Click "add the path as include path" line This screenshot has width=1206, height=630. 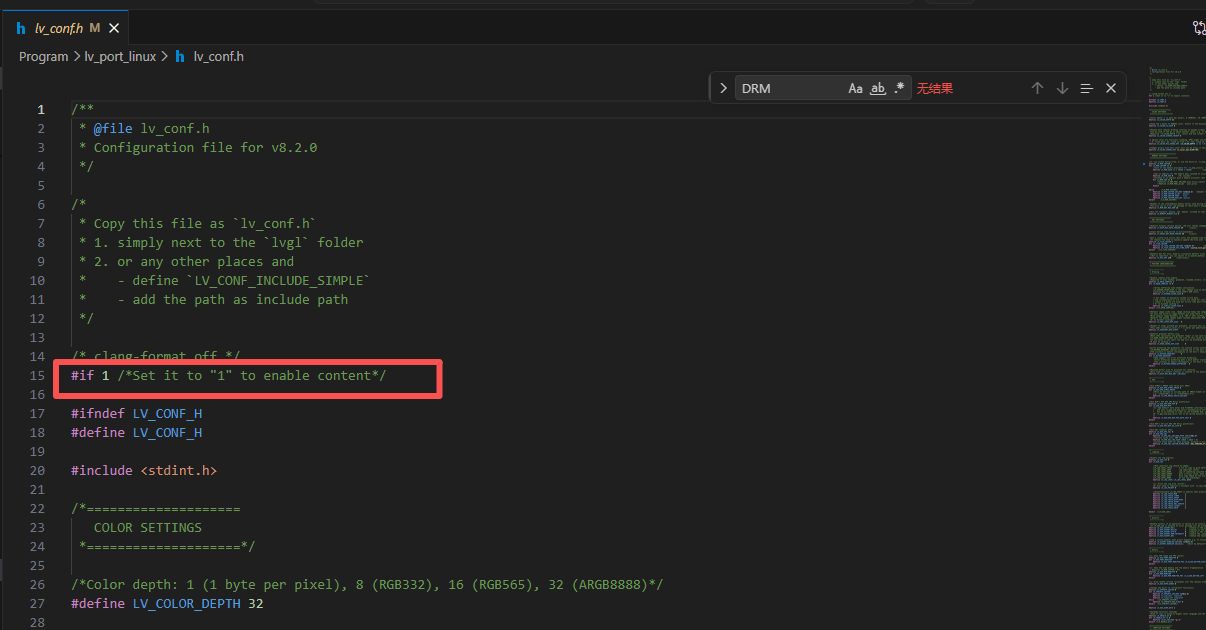213,299
